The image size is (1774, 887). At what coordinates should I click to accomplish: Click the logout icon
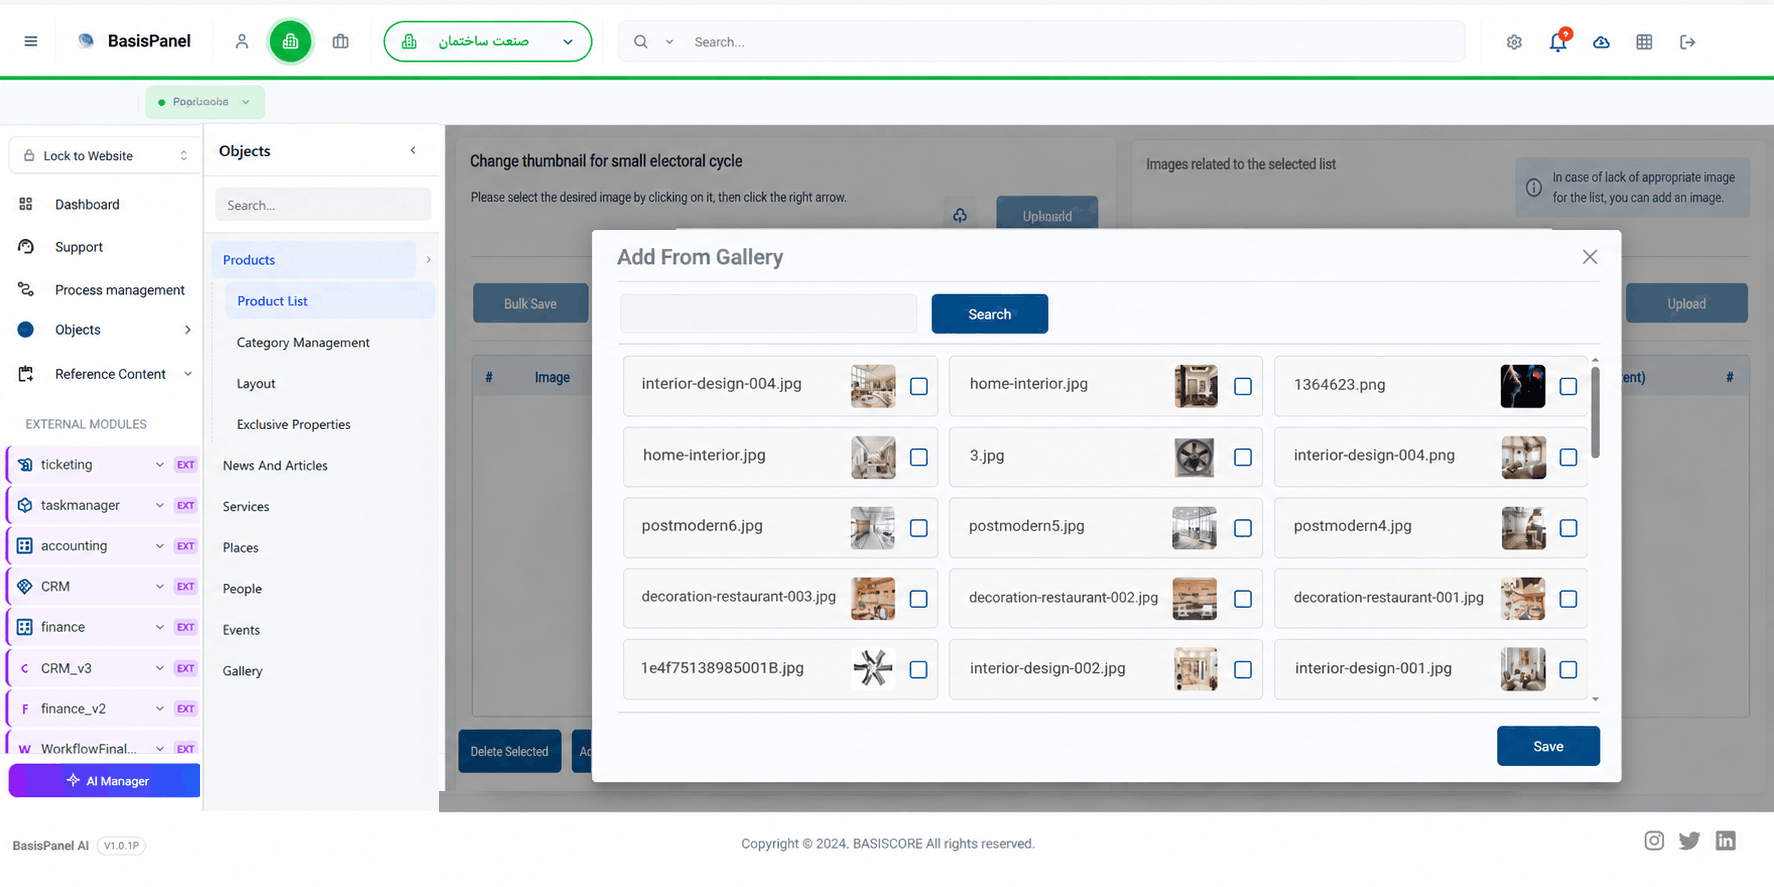pyautogui.click(x=1688, y=42)
